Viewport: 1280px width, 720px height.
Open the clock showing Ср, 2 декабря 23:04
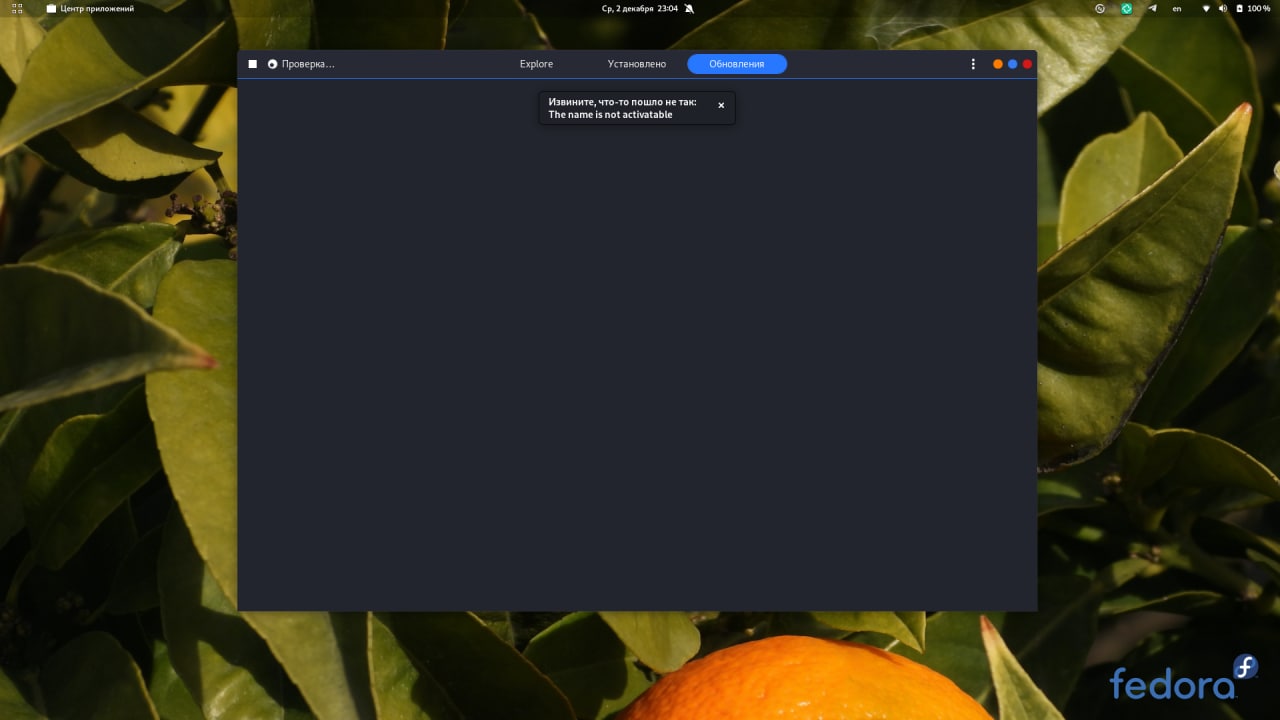click(x=640, y=8)
